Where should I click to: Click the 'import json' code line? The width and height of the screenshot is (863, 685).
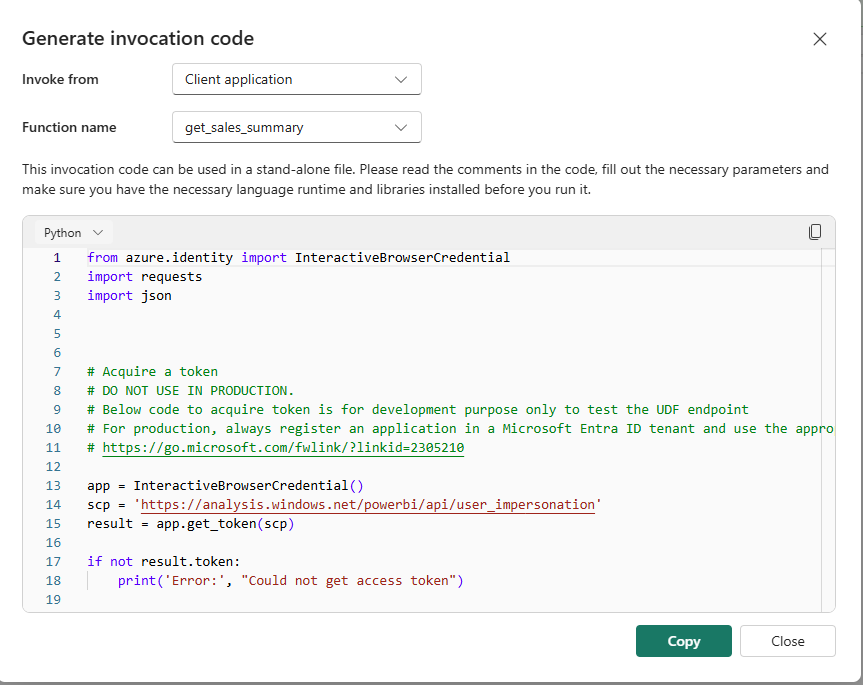129,295
